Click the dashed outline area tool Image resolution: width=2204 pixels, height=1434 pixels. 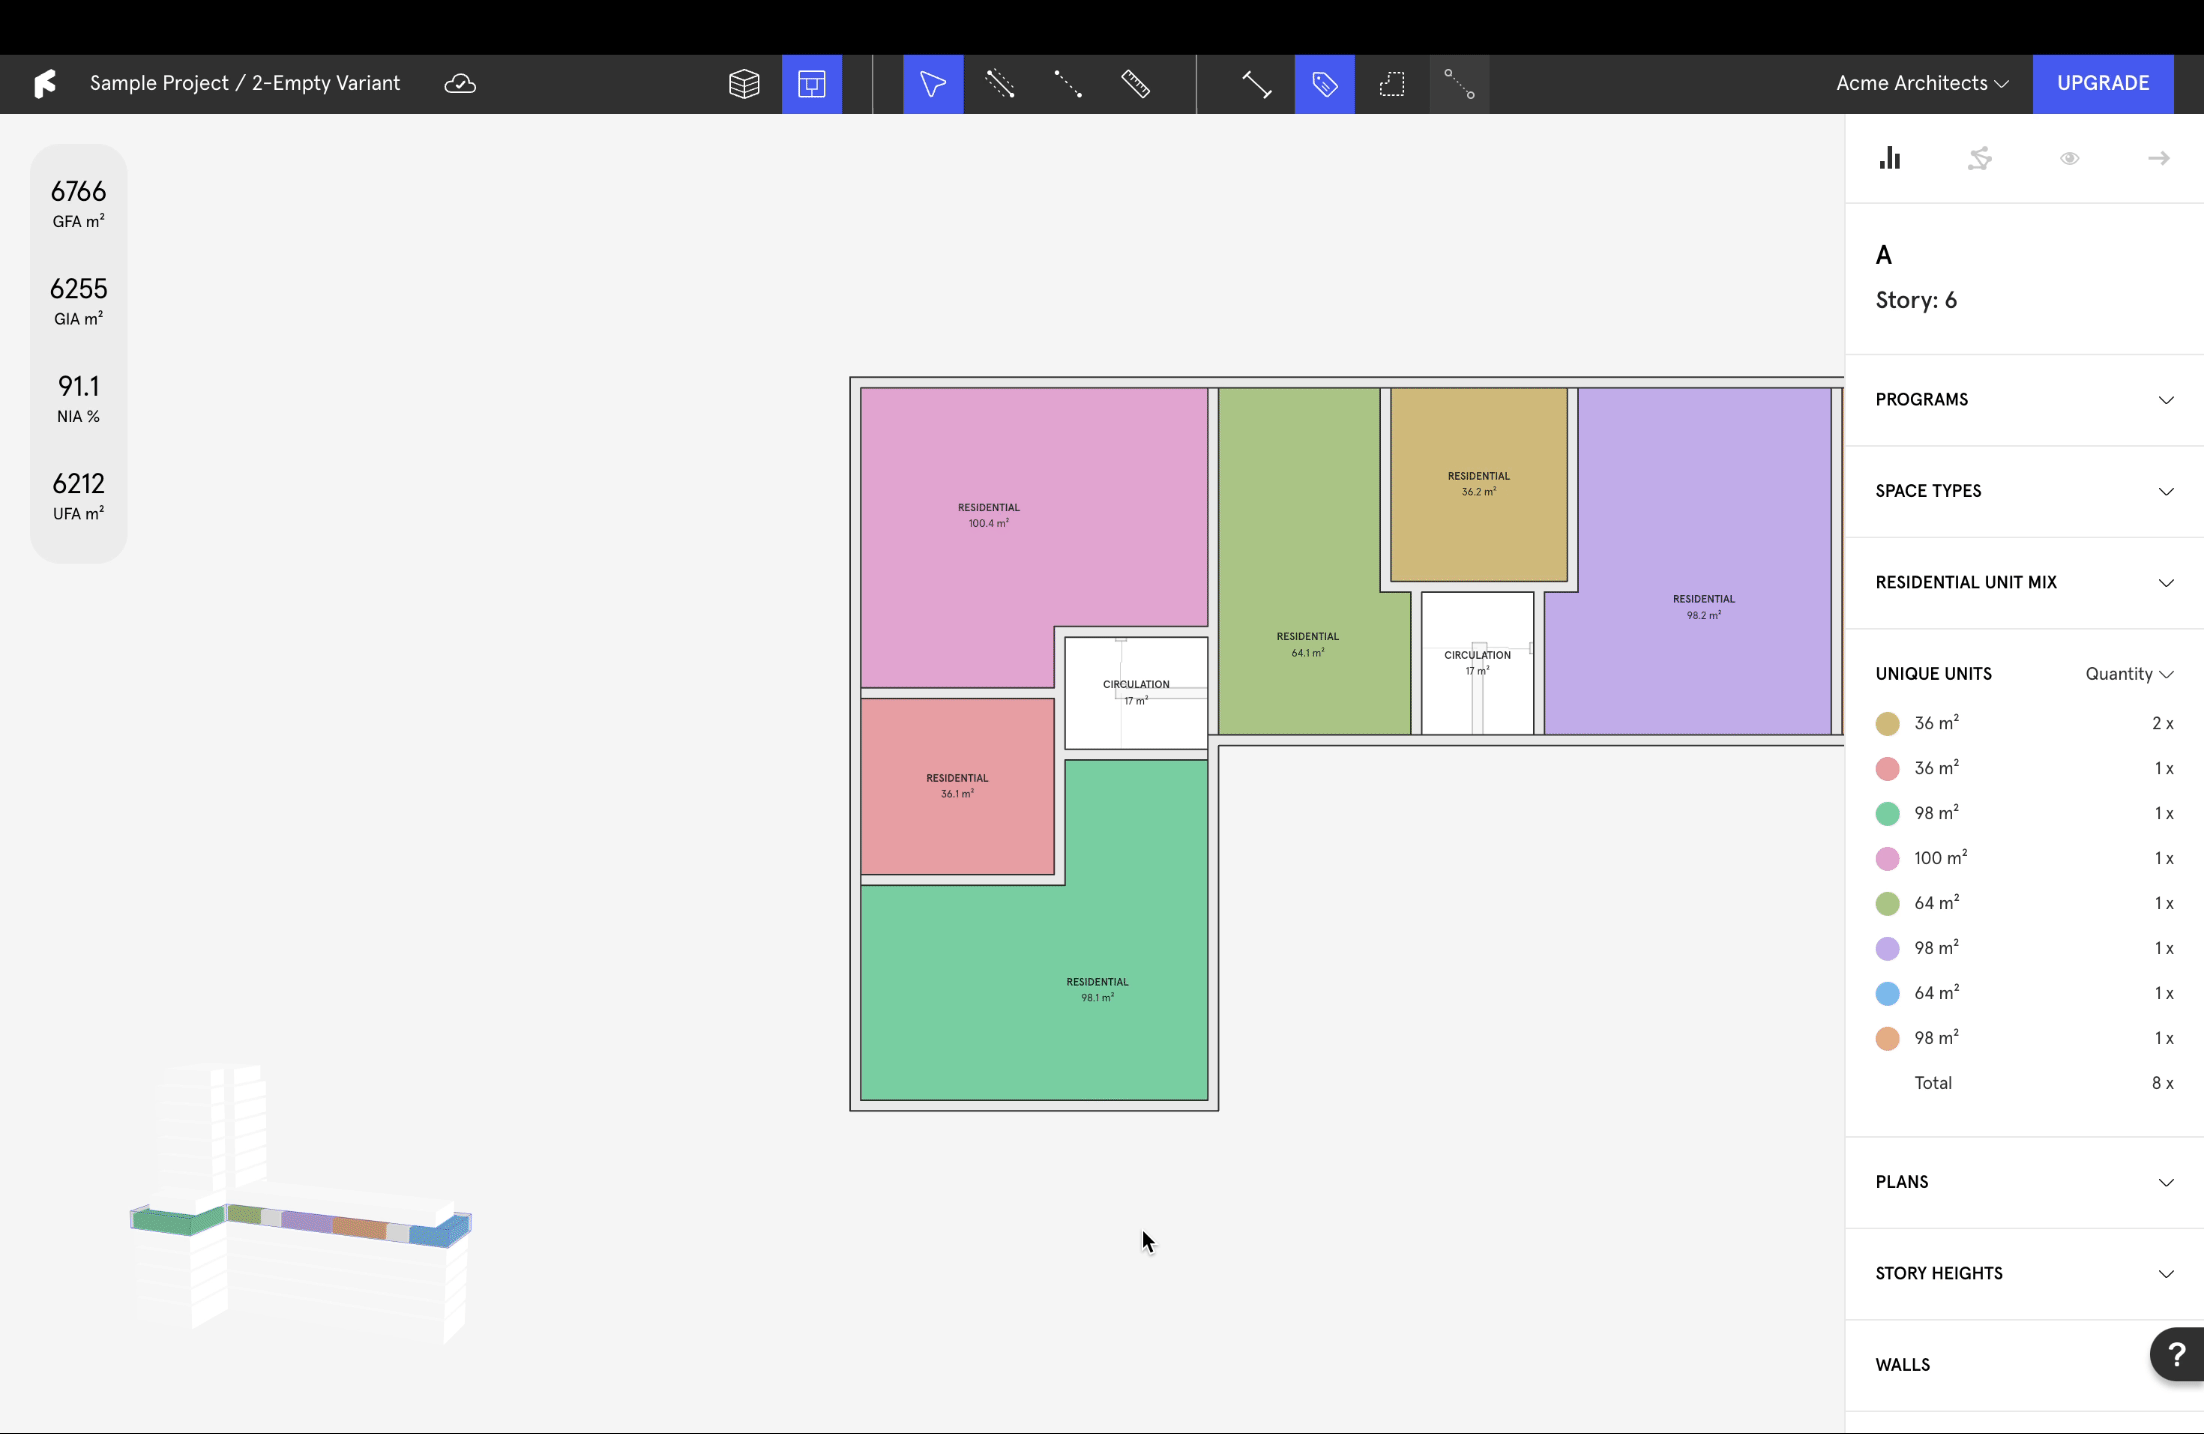click(x=1391, y=84)
